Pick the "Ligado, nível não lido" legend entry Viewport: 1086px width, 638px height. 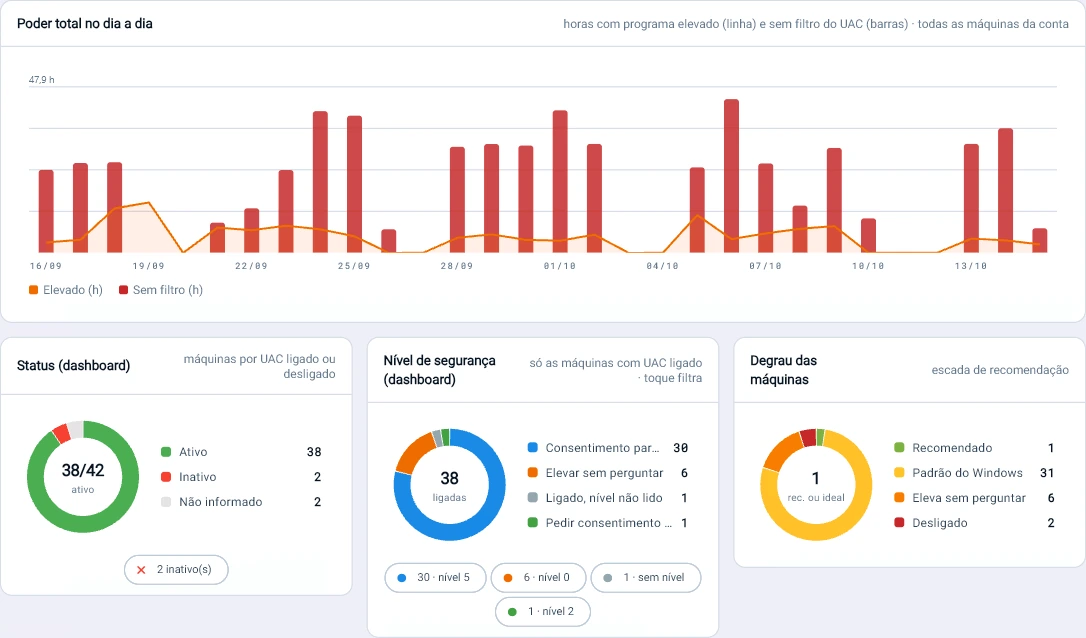click(608, 497)
